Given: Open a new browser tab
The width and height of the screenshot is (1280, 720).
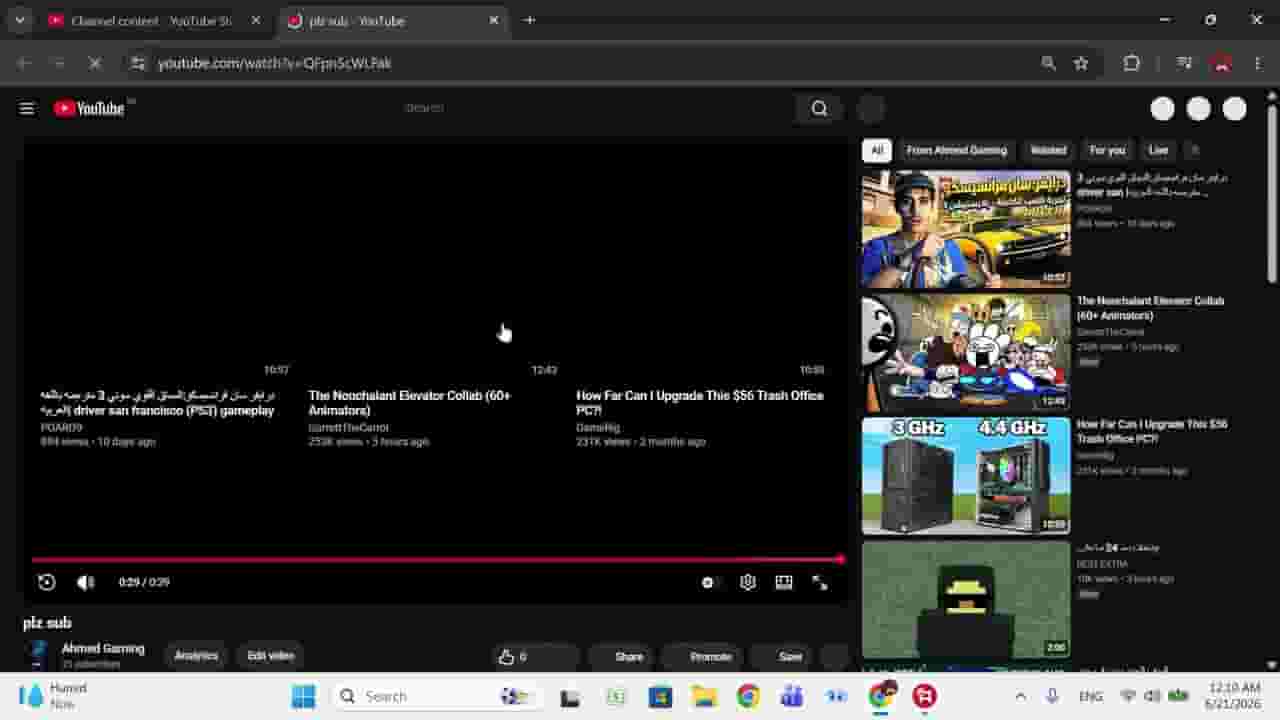Looking at the screenshot, I should click(529, 20).
